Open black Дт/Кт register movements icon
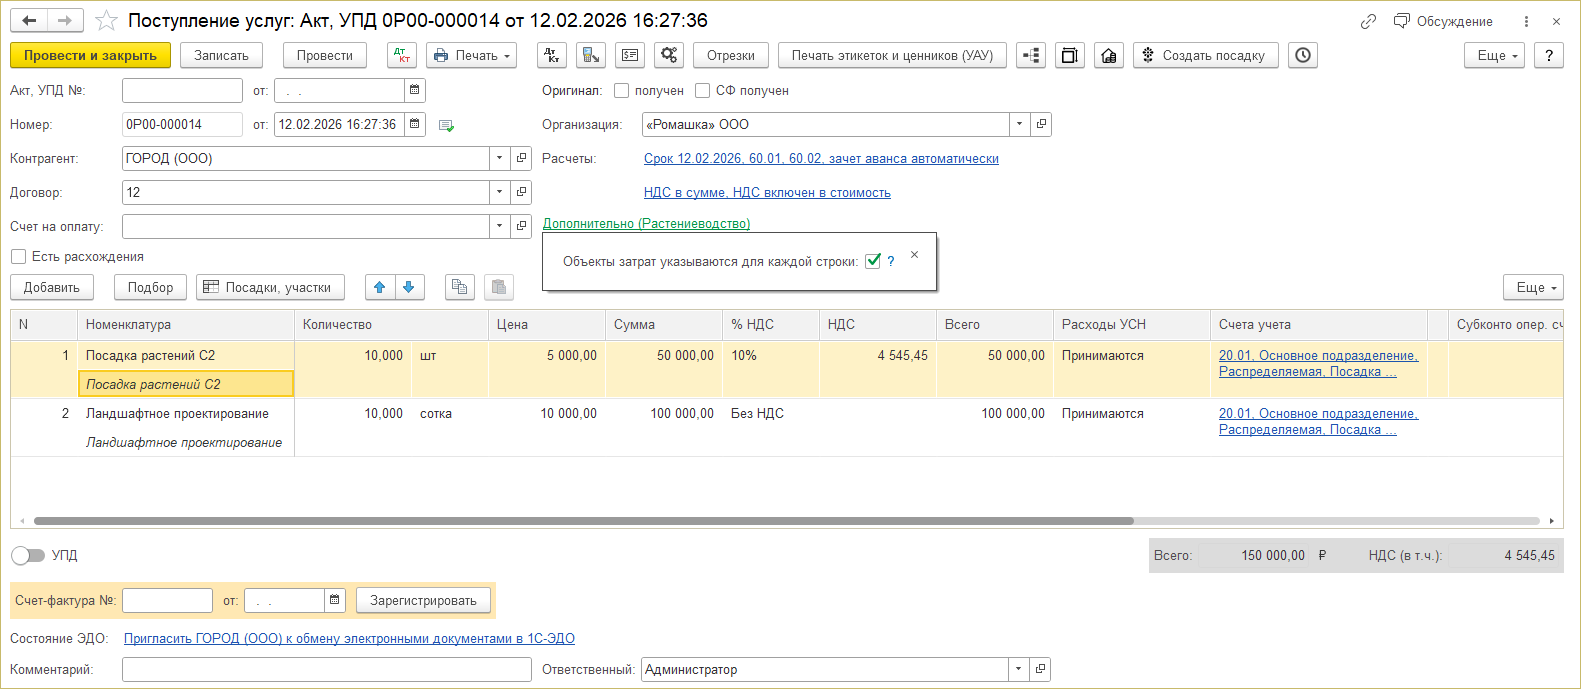Viewport: 1581px width, 689px height. pyautogui.click(x=552, y=55)
